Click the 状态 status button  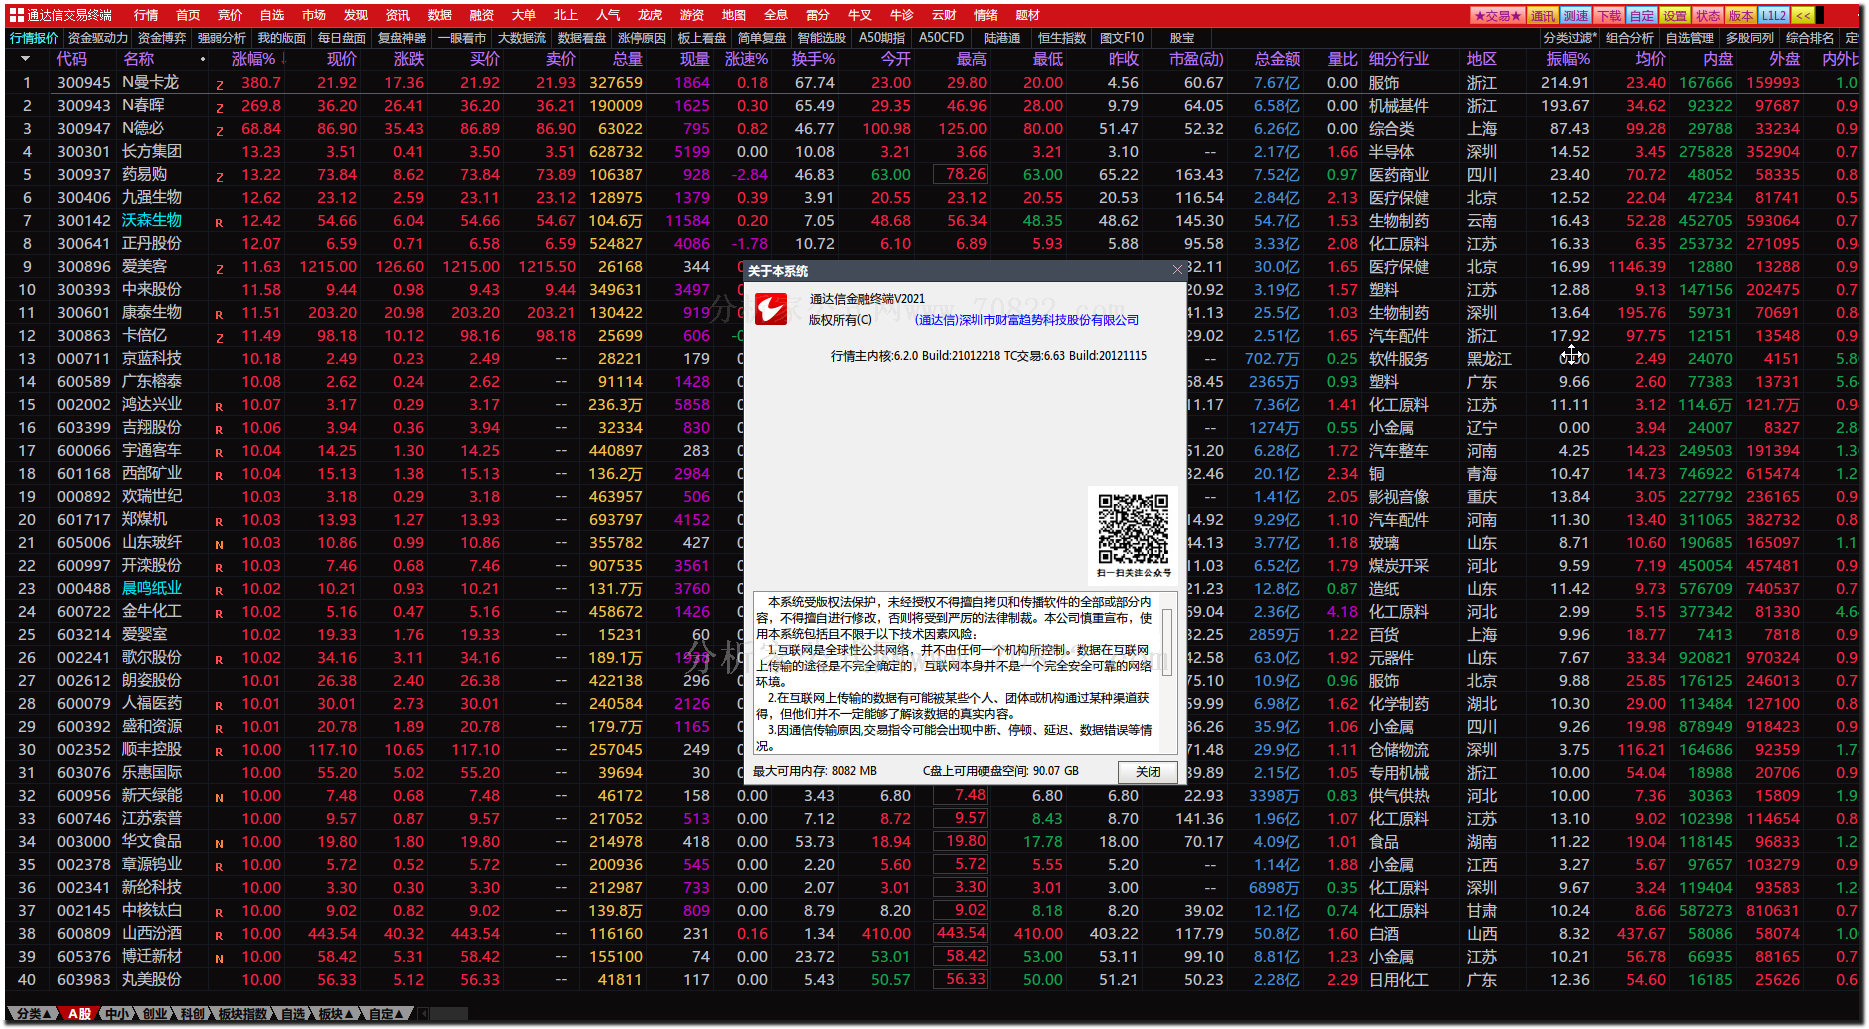(x=1708, y=15)
